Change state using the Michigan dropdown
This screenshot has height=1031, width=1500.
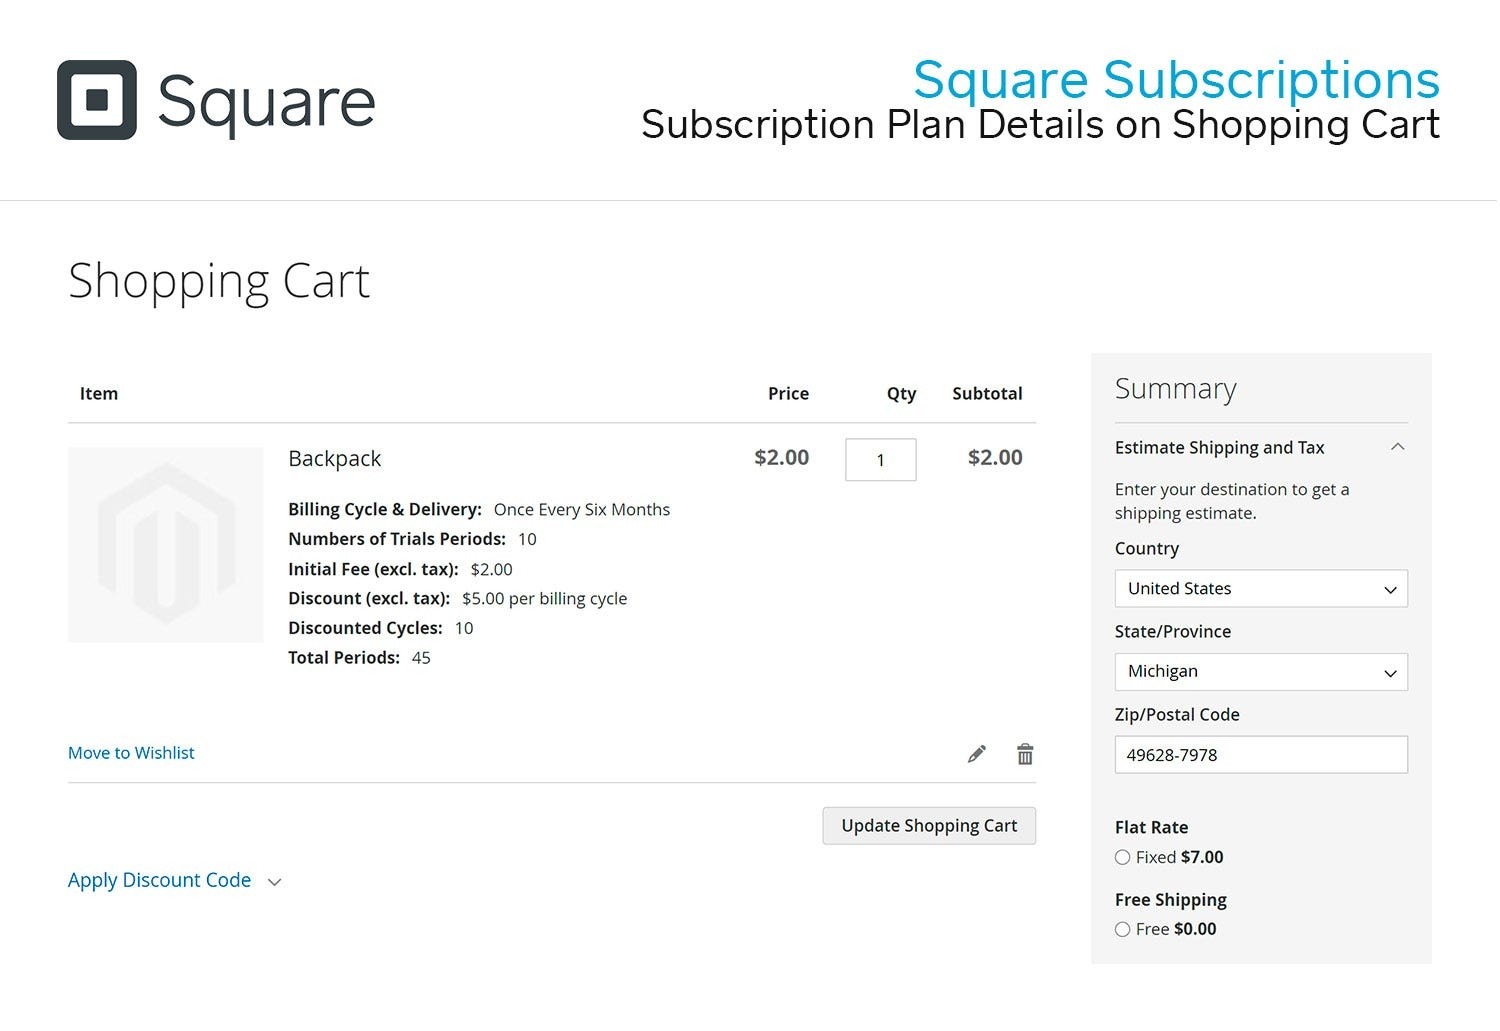(x=1260, y=672)
